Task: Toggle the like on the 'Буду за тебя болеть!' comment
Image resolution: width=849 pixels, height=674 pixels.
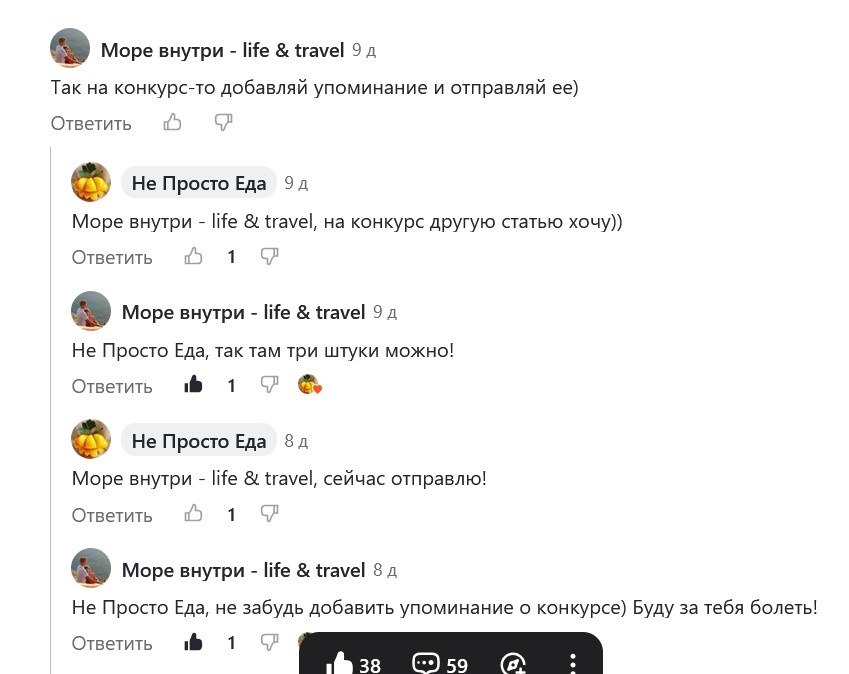Action: point(193,642)
